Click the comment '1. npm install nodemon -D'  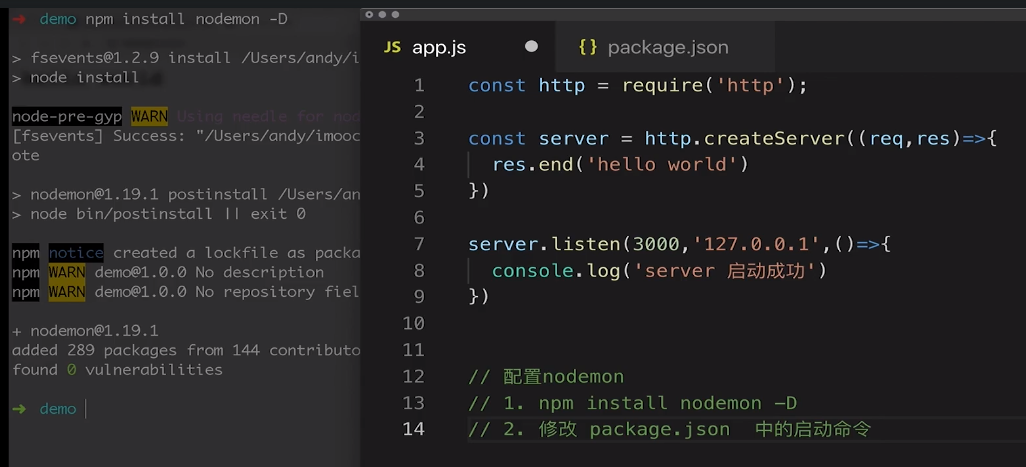(x=650, y=403)
